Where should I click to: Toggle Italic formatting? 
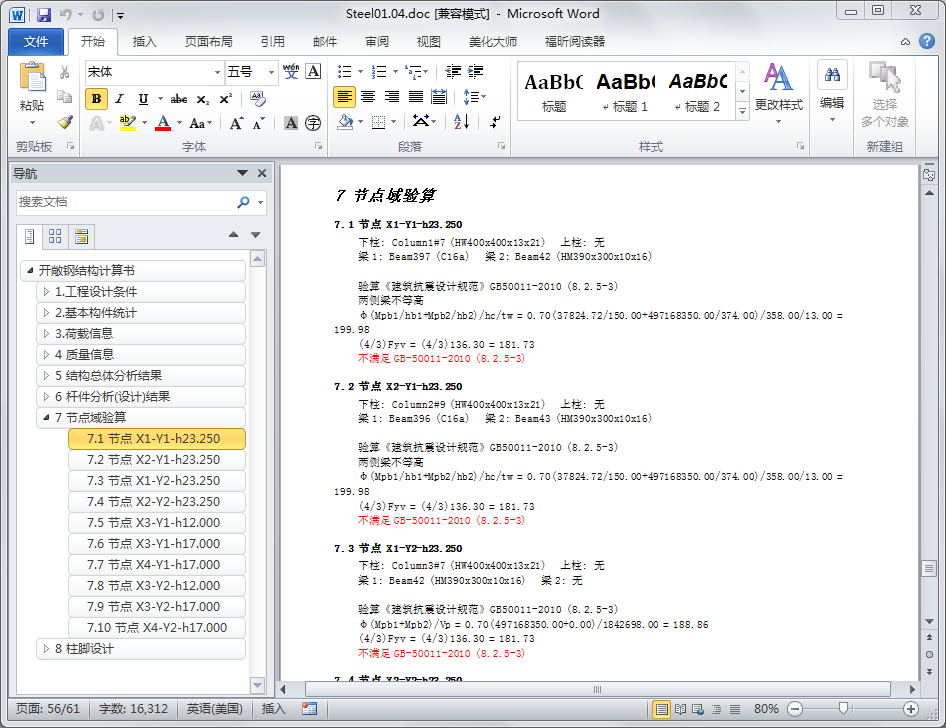[120, 99]
